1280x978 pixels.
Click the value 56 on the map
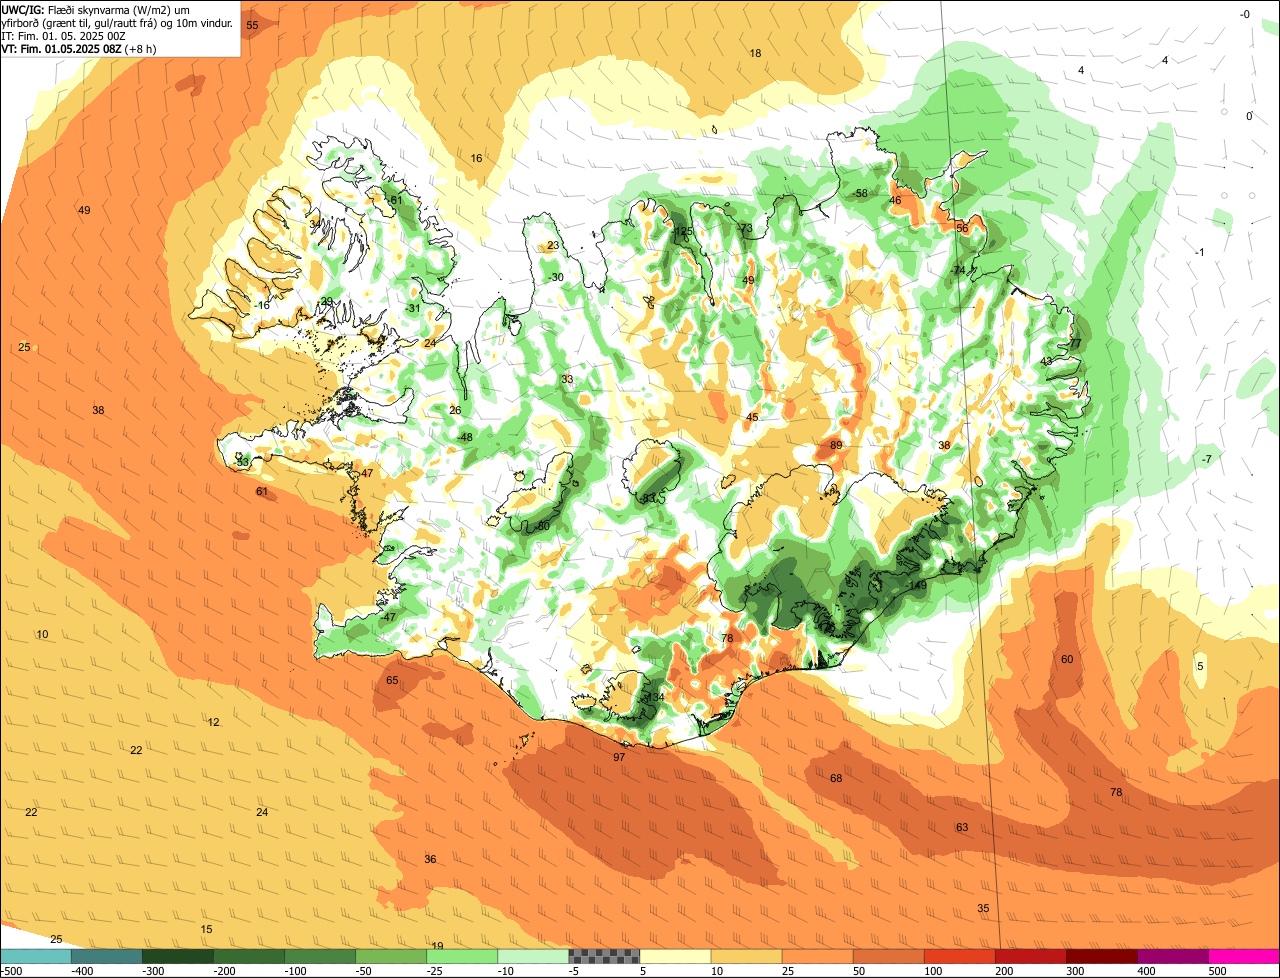[x=962, y=228]
